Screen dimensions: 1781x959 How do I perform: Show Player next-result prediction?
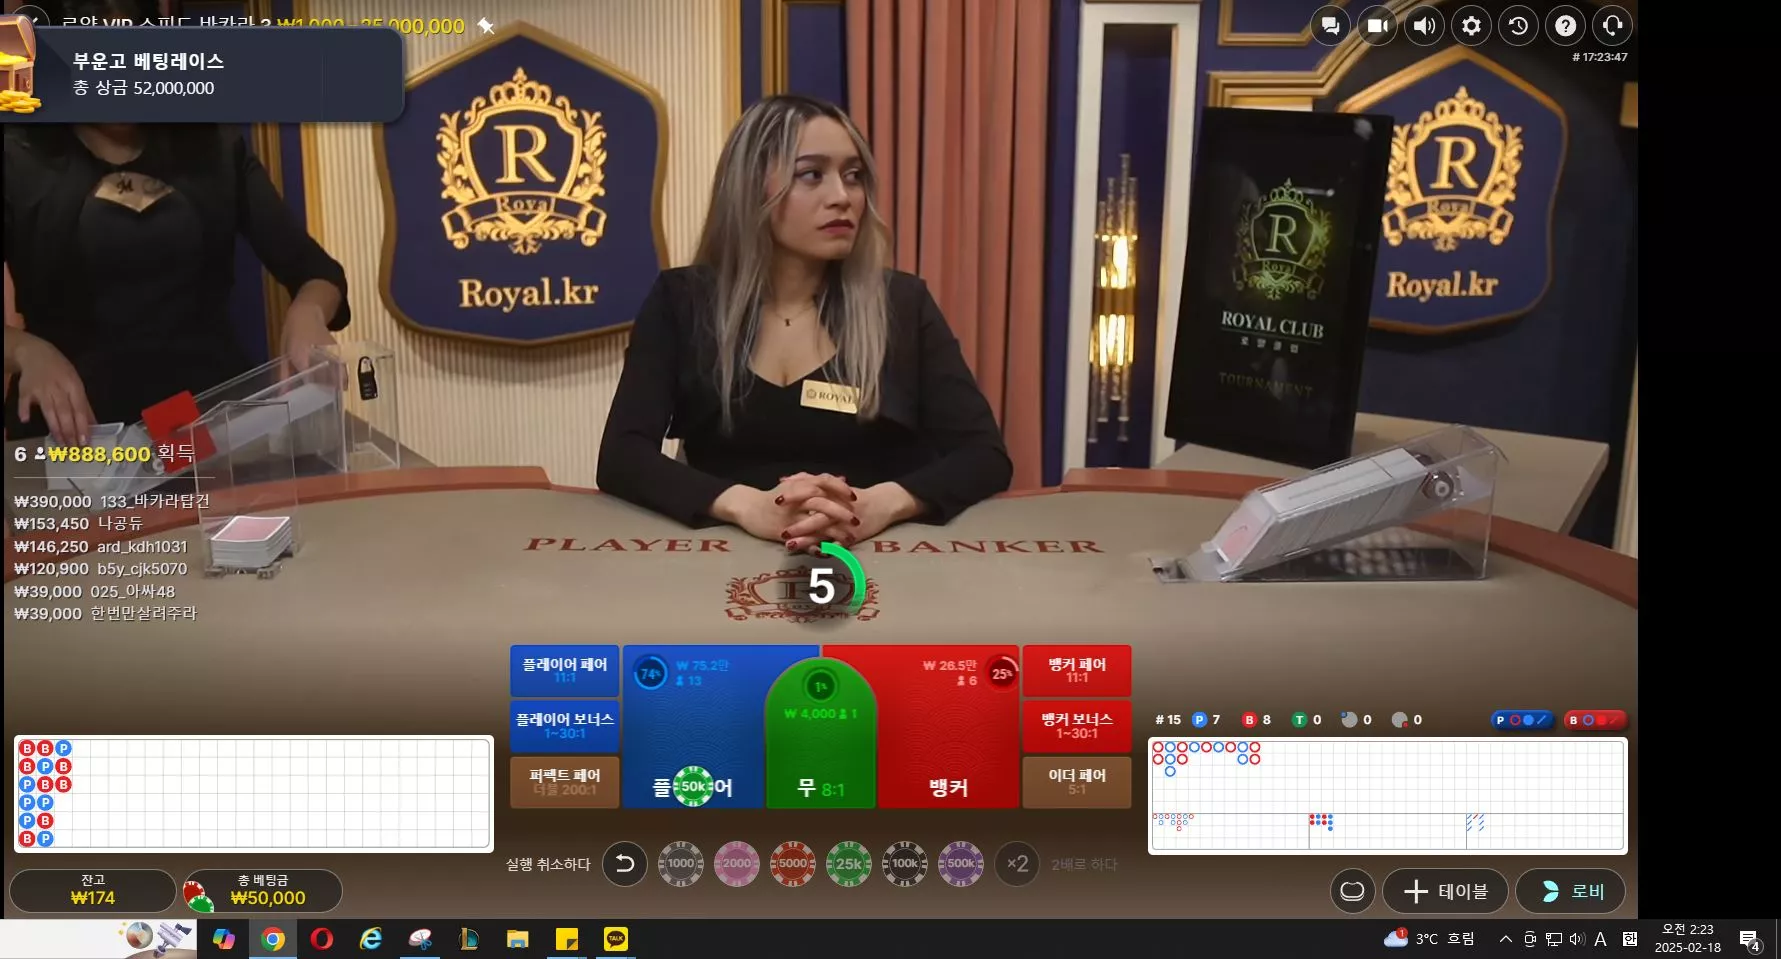pyautogui.click(x=1521, y=720)
